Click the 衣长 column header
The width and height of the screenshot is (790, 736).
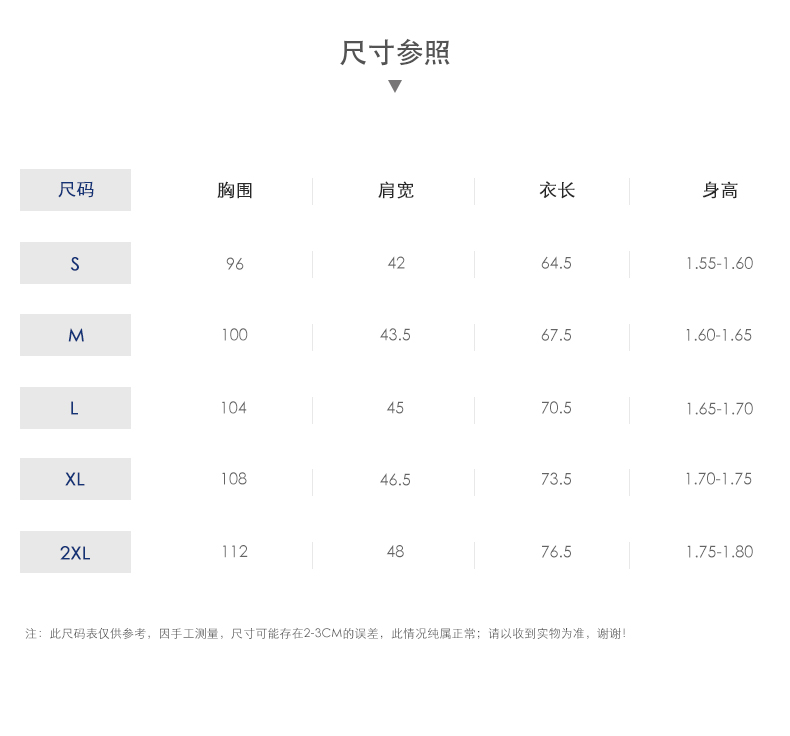point(556,191)
